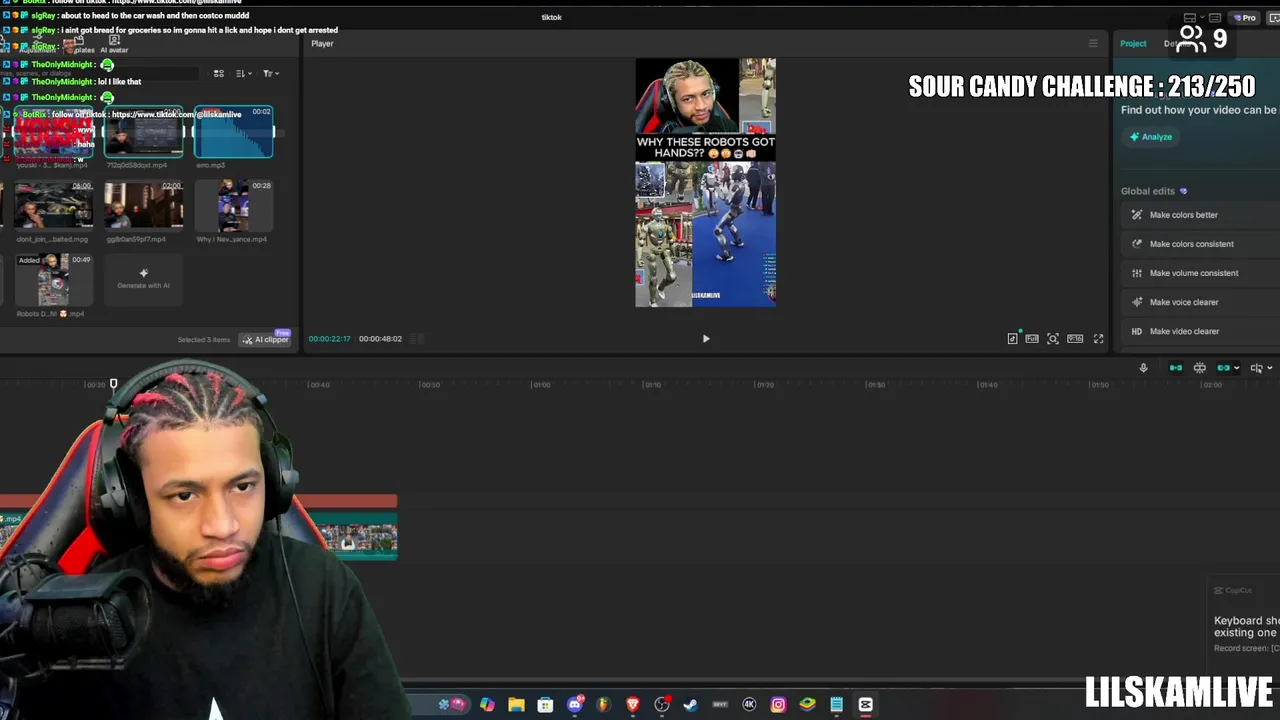Open Instagram from the taskbar
Screen dimensions: 1280x720
(x=778, y=705)
